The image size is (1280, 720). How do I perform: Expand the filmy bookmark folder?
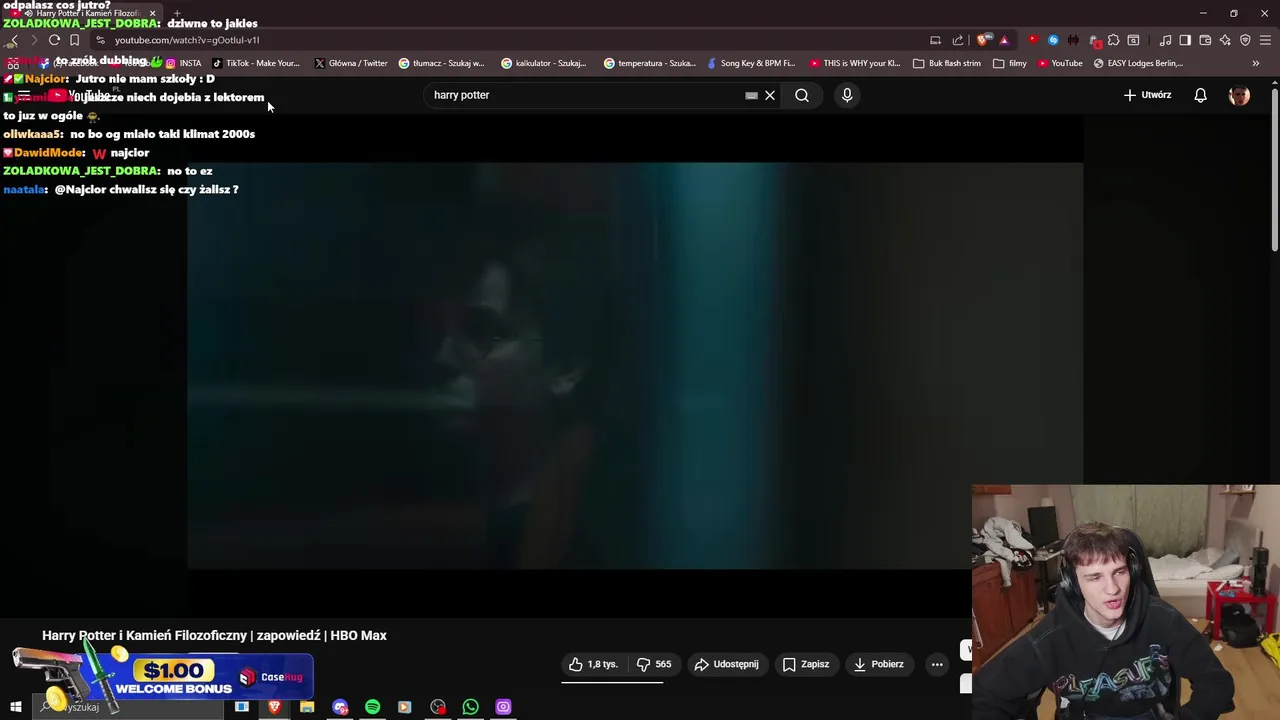pyautogui.click(x=1010, y=63)
